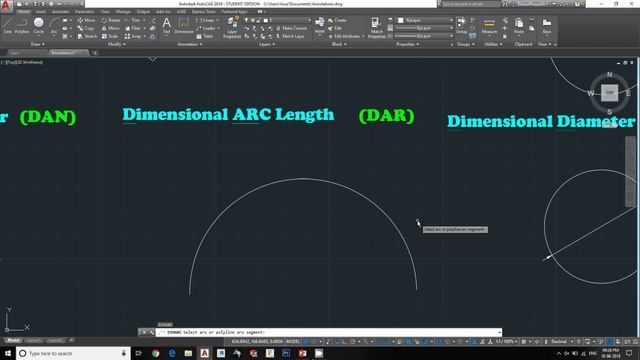Insert a Table from Annotation panel
640x360 pixels.
(x=205, y=36)
